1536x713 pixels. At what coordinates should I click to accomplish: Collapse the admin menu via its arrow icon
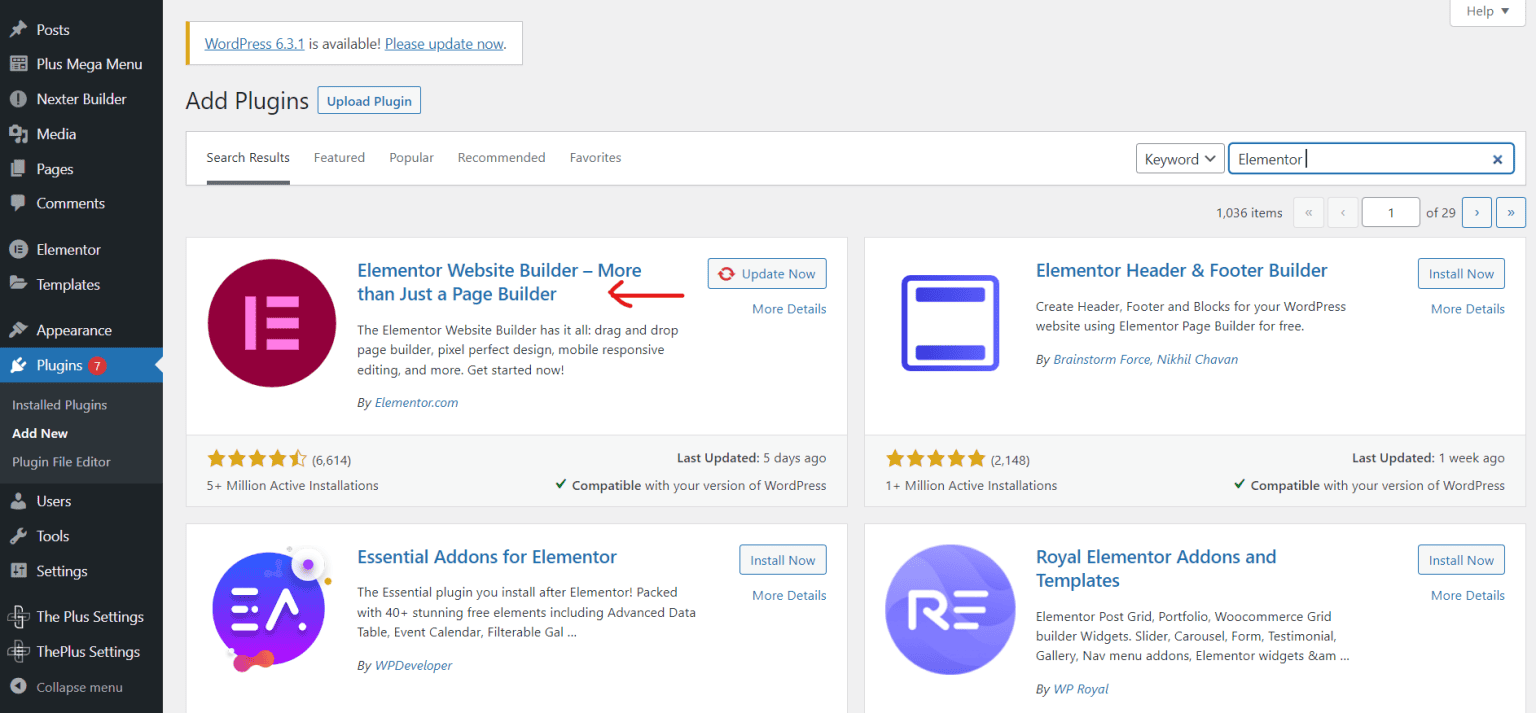pyautogui.click(x=20, y=687)
